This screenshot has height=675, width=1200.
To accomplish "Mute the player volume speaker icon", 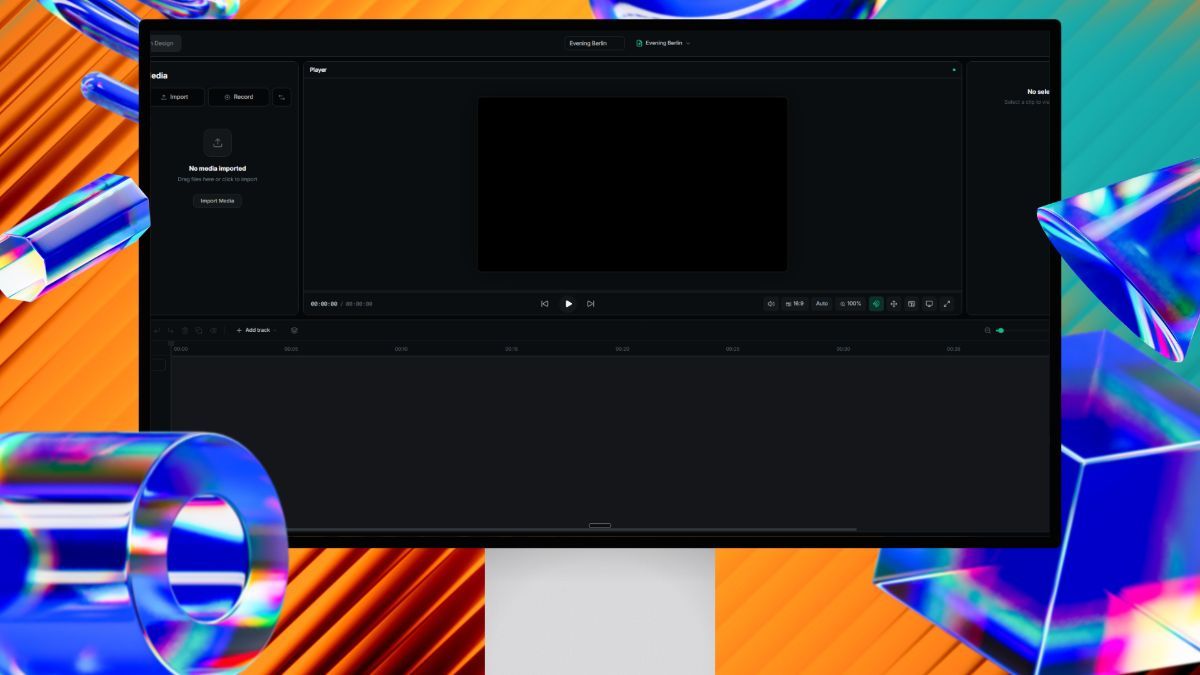I will tap(771, 304).
